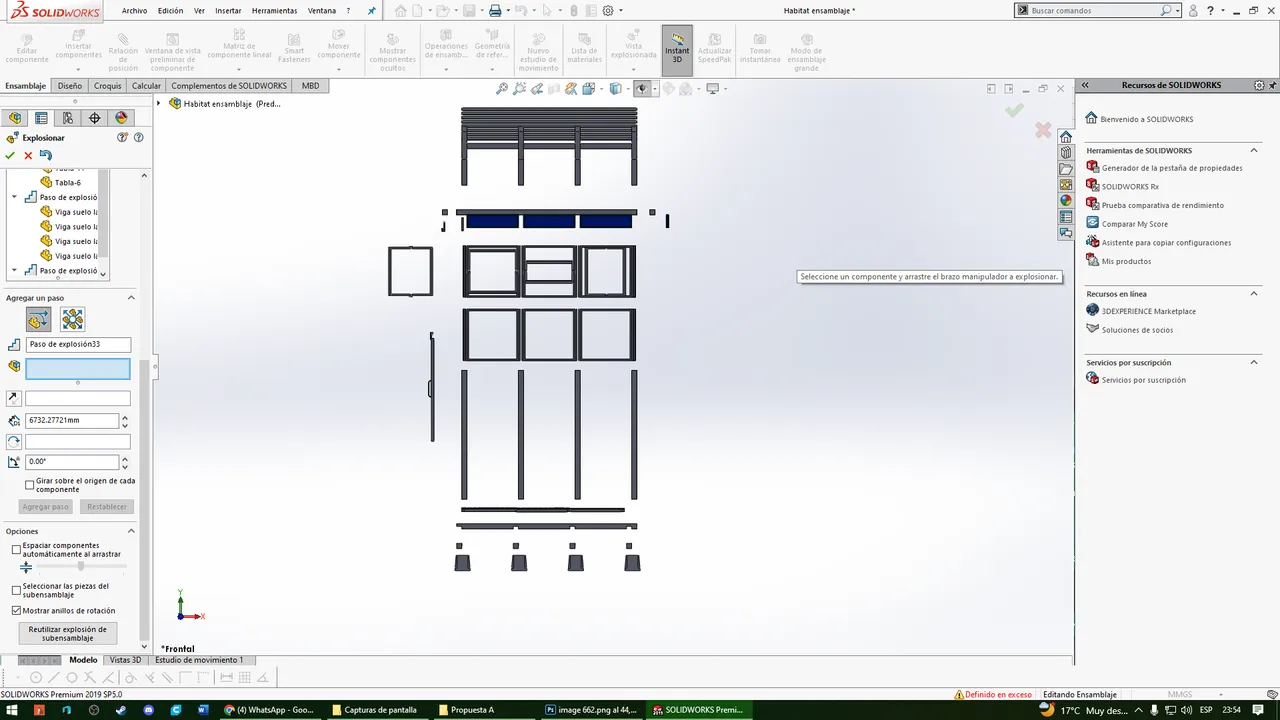
Task: Collapse Recursos en línea section
Action: [x=1254, y=293]
